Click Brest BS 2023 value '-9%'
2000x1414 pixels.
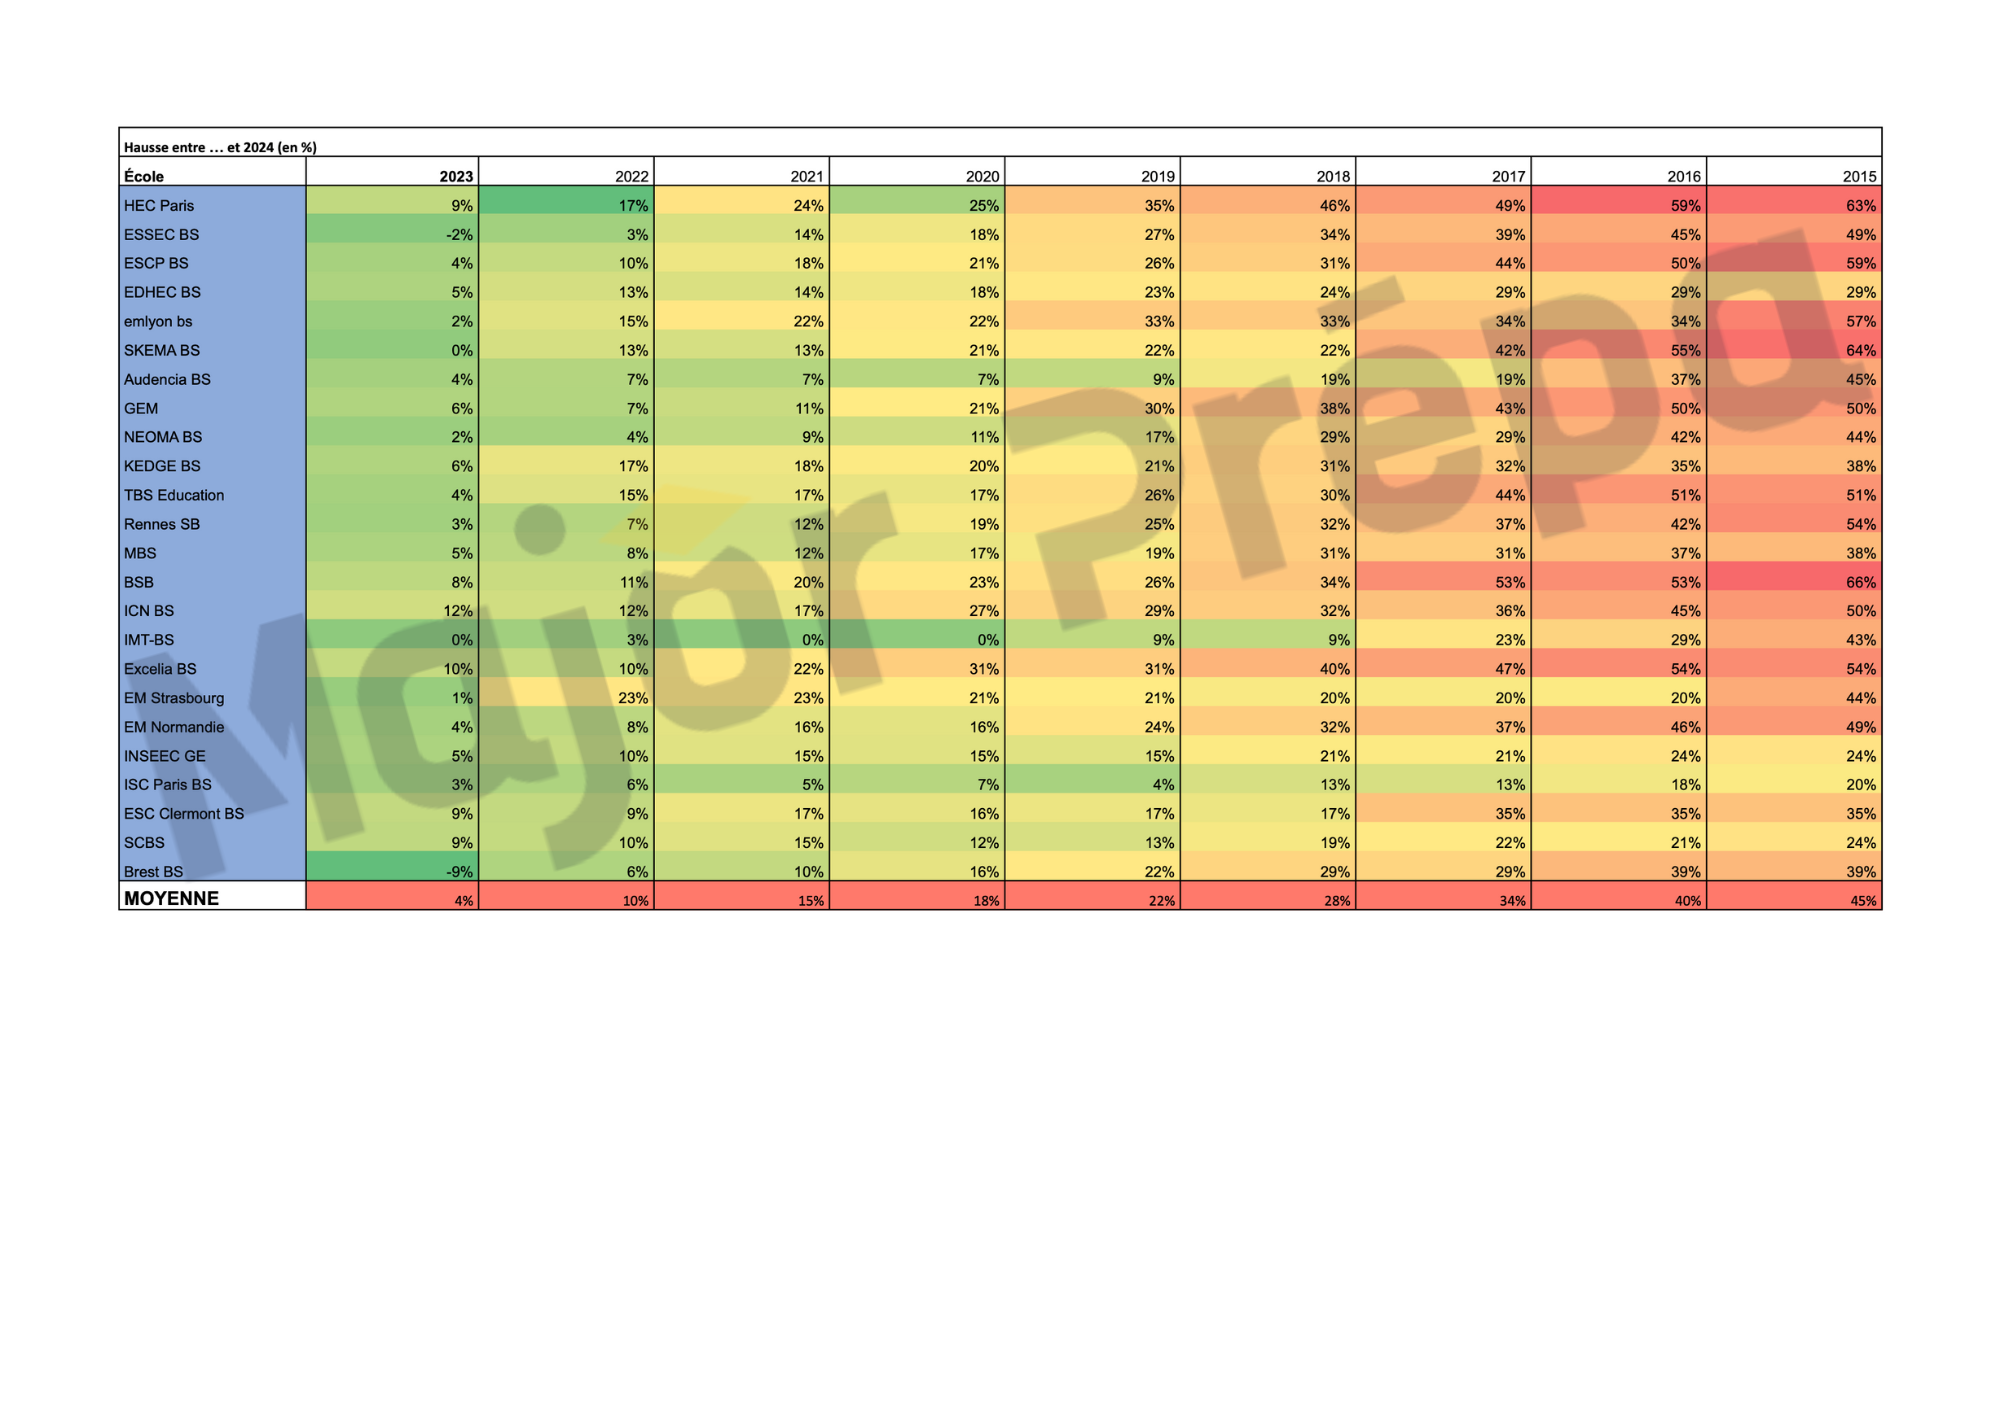click(459, 871)
